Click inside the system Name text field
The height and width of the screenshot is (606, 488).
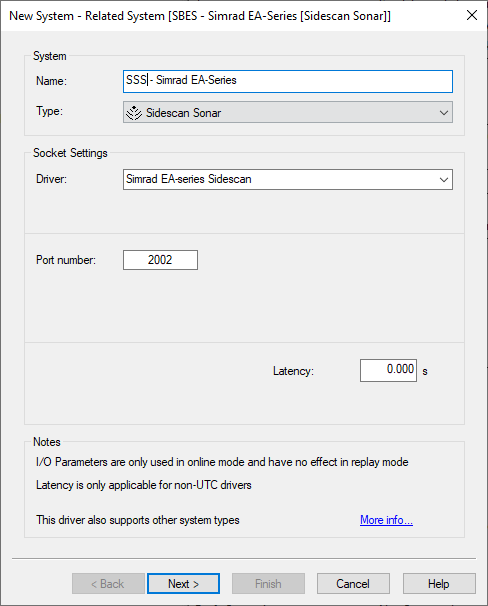tap(287, 81)
